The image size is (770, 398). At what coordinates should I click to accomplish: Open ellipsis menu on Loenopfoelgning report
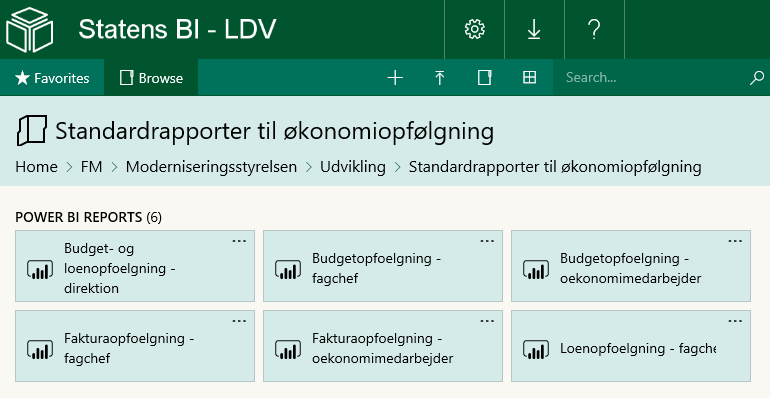click(735, 321)
